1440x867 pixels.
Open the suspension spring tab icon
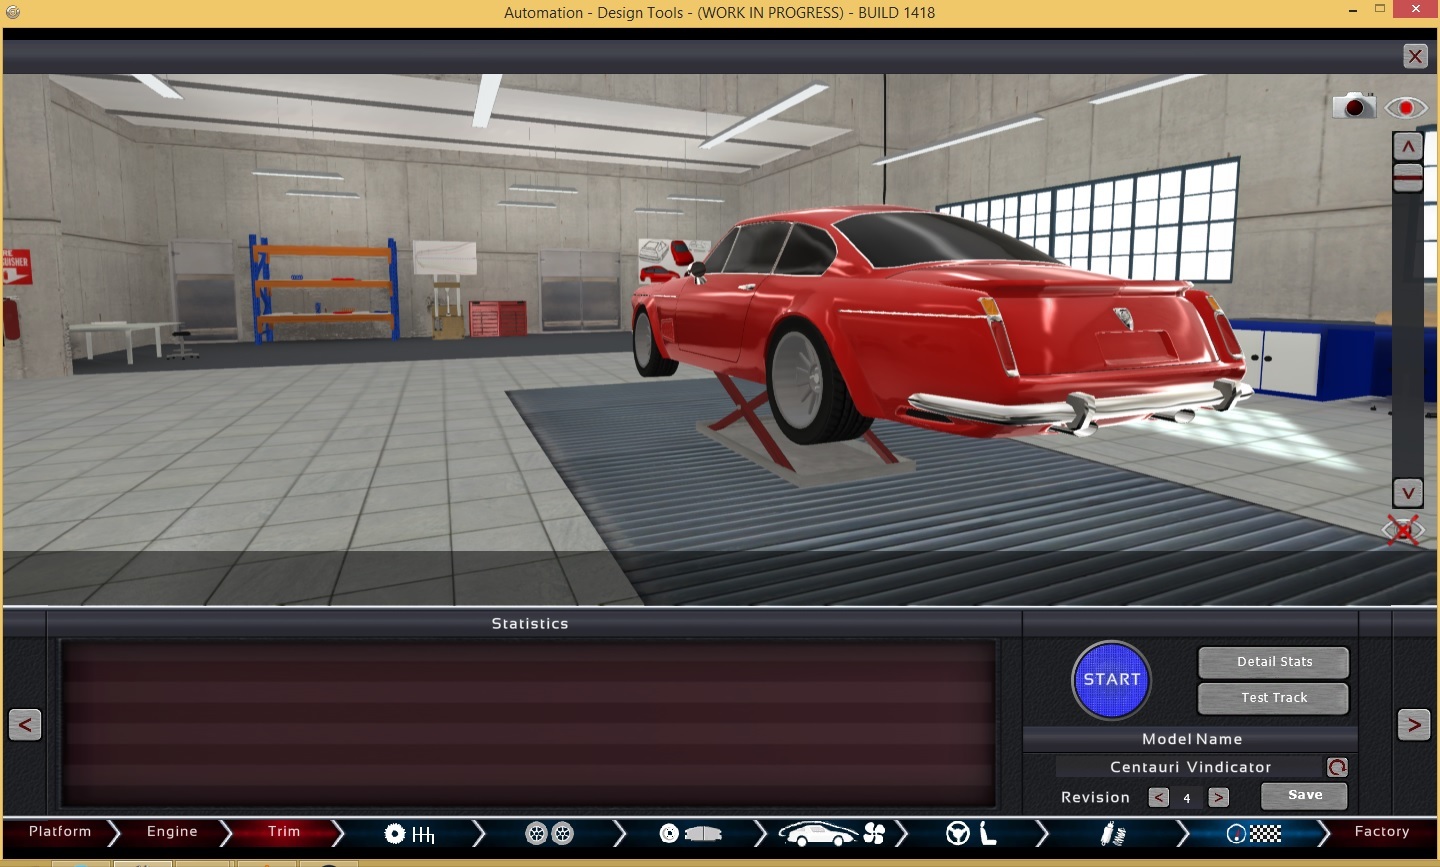pos(1113,833)
